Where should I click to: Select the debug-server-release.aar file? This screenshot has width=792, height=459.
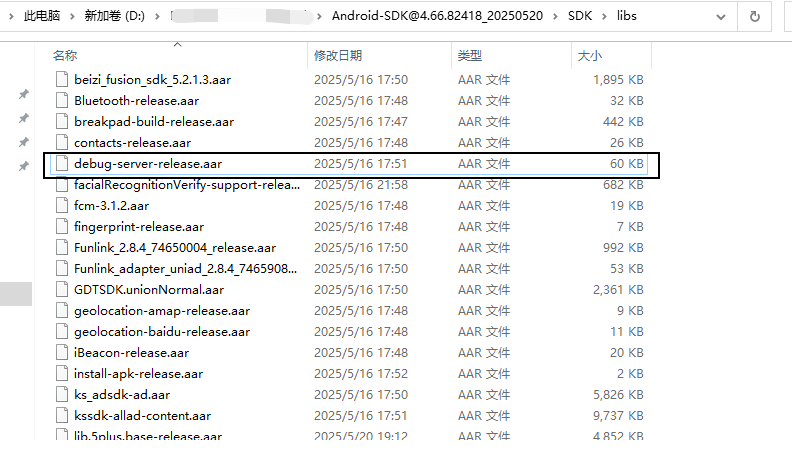(x=147, y=163)
